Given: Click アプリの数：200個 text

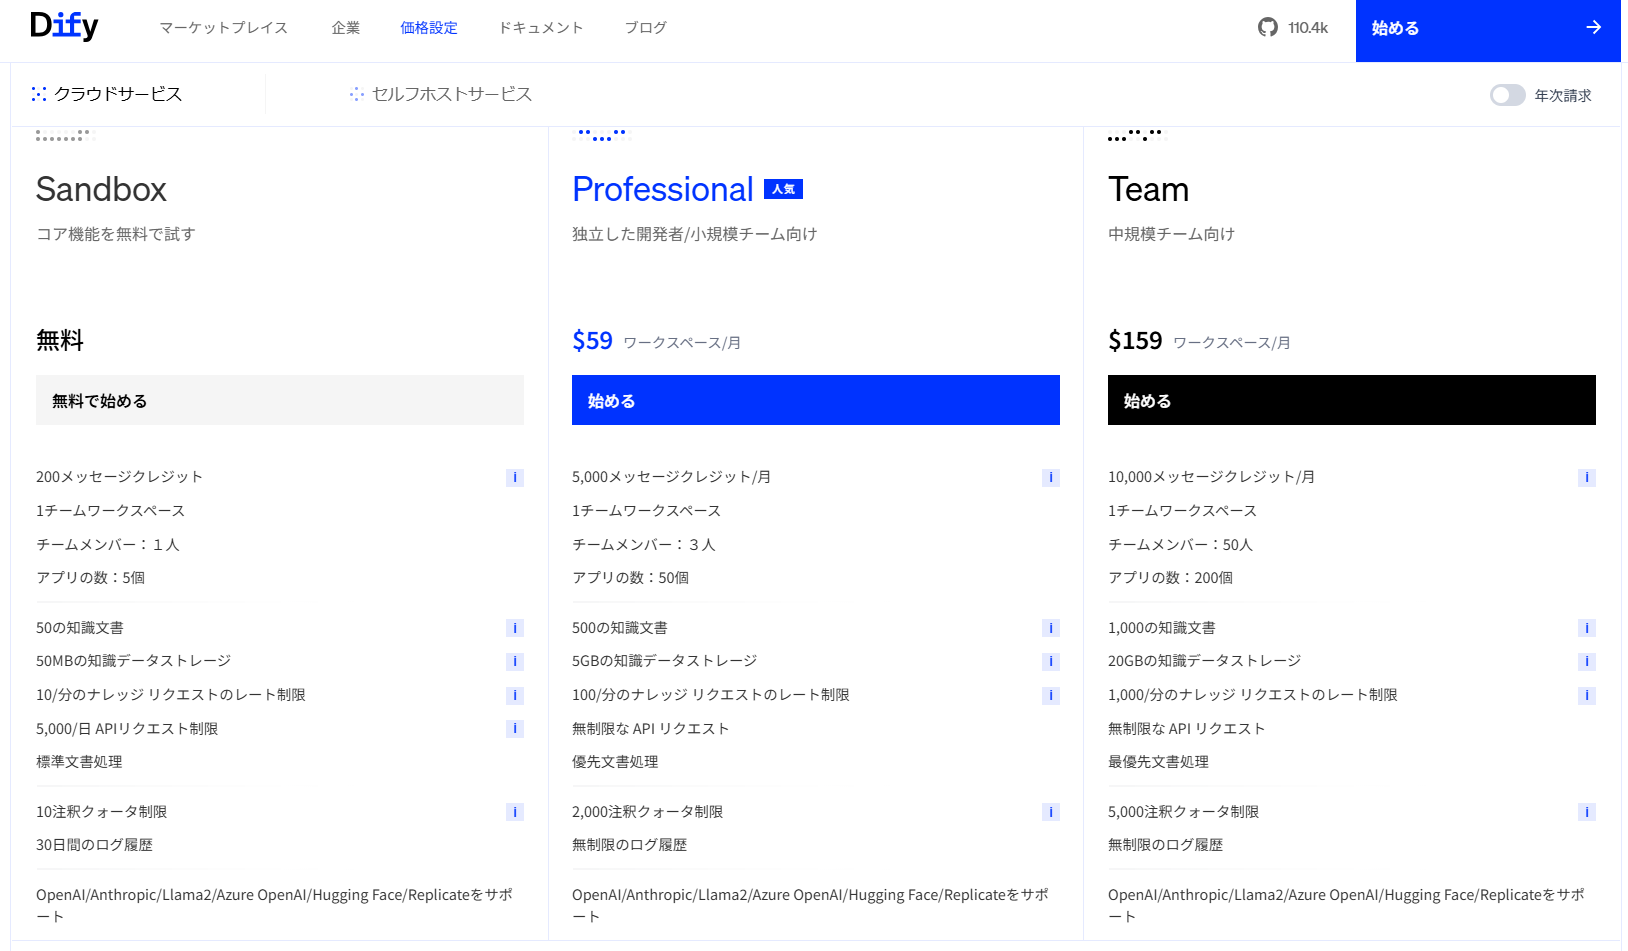Looking at the screenshot, I should tap(1170, 578).
